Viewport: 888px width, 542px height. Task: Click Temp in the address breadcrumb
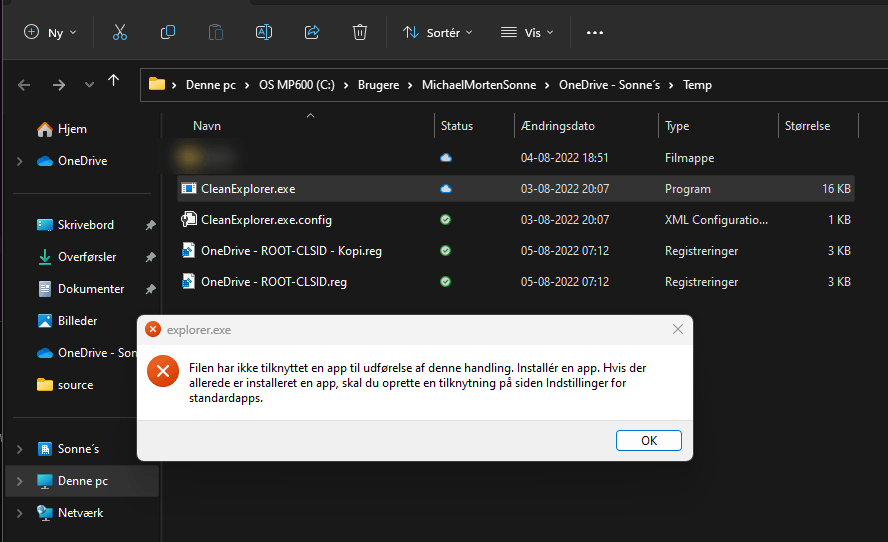[x=697, y=85]
